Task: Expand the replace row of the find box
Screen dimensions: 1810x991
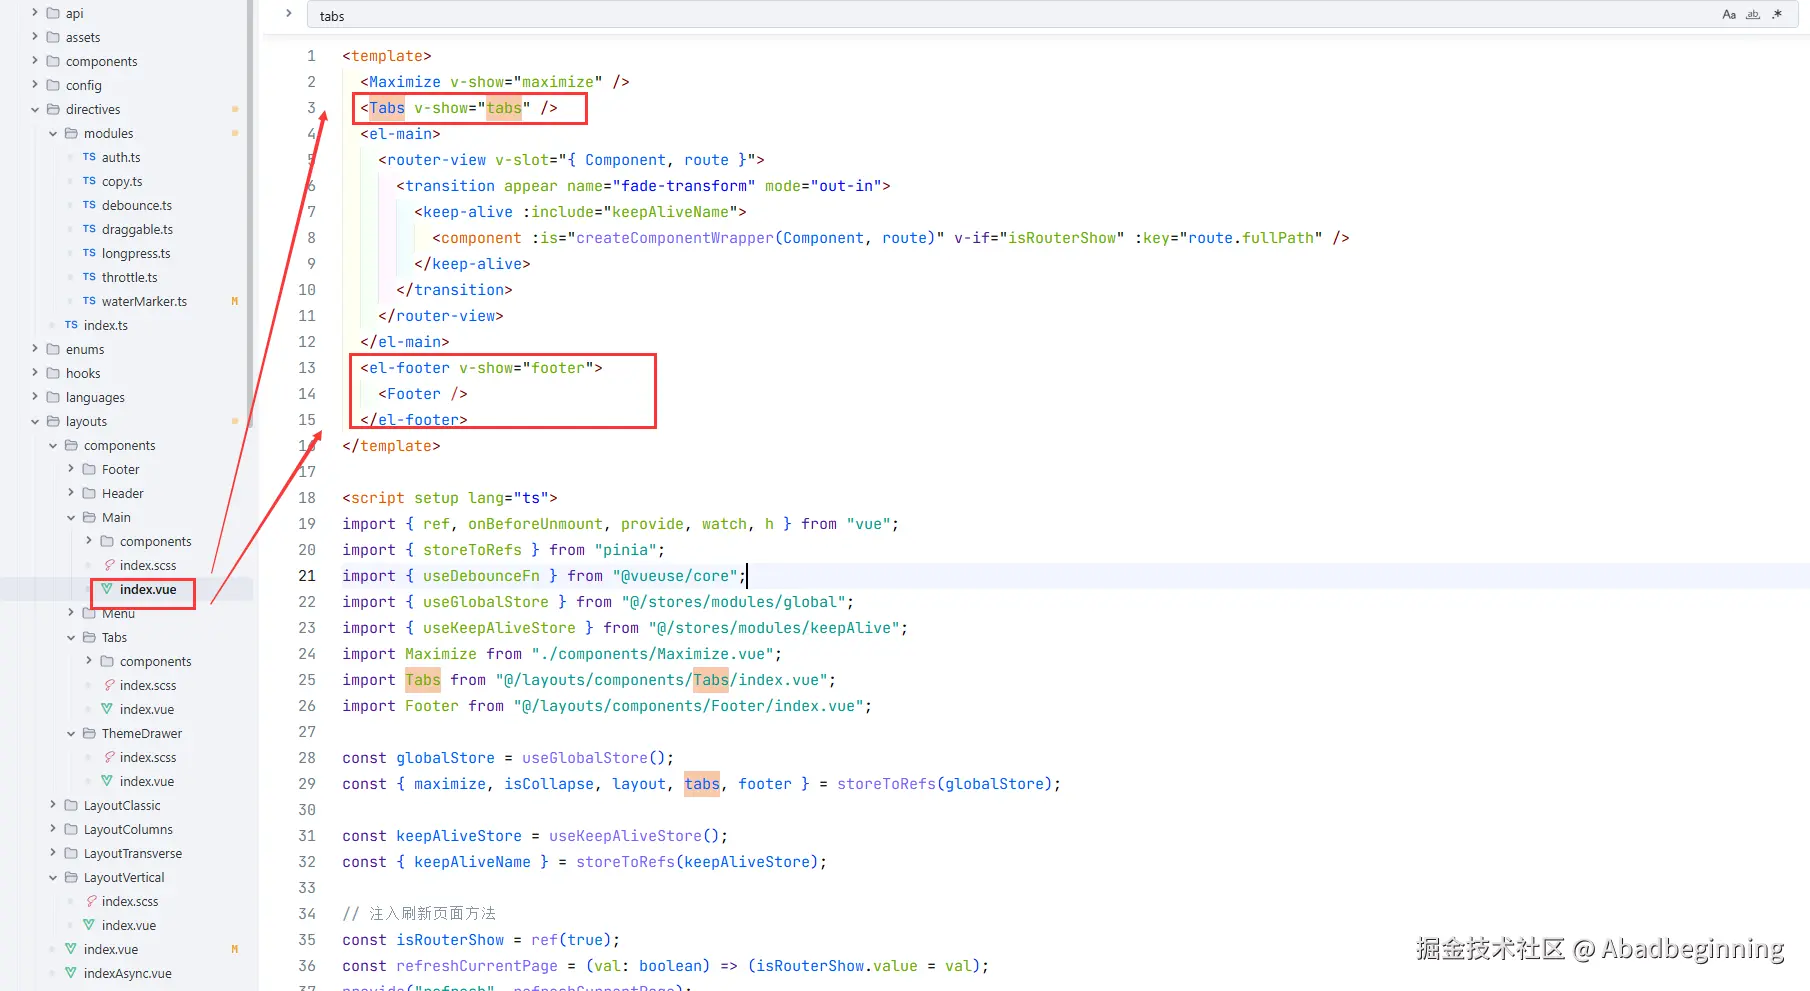Action: point(288,14)
